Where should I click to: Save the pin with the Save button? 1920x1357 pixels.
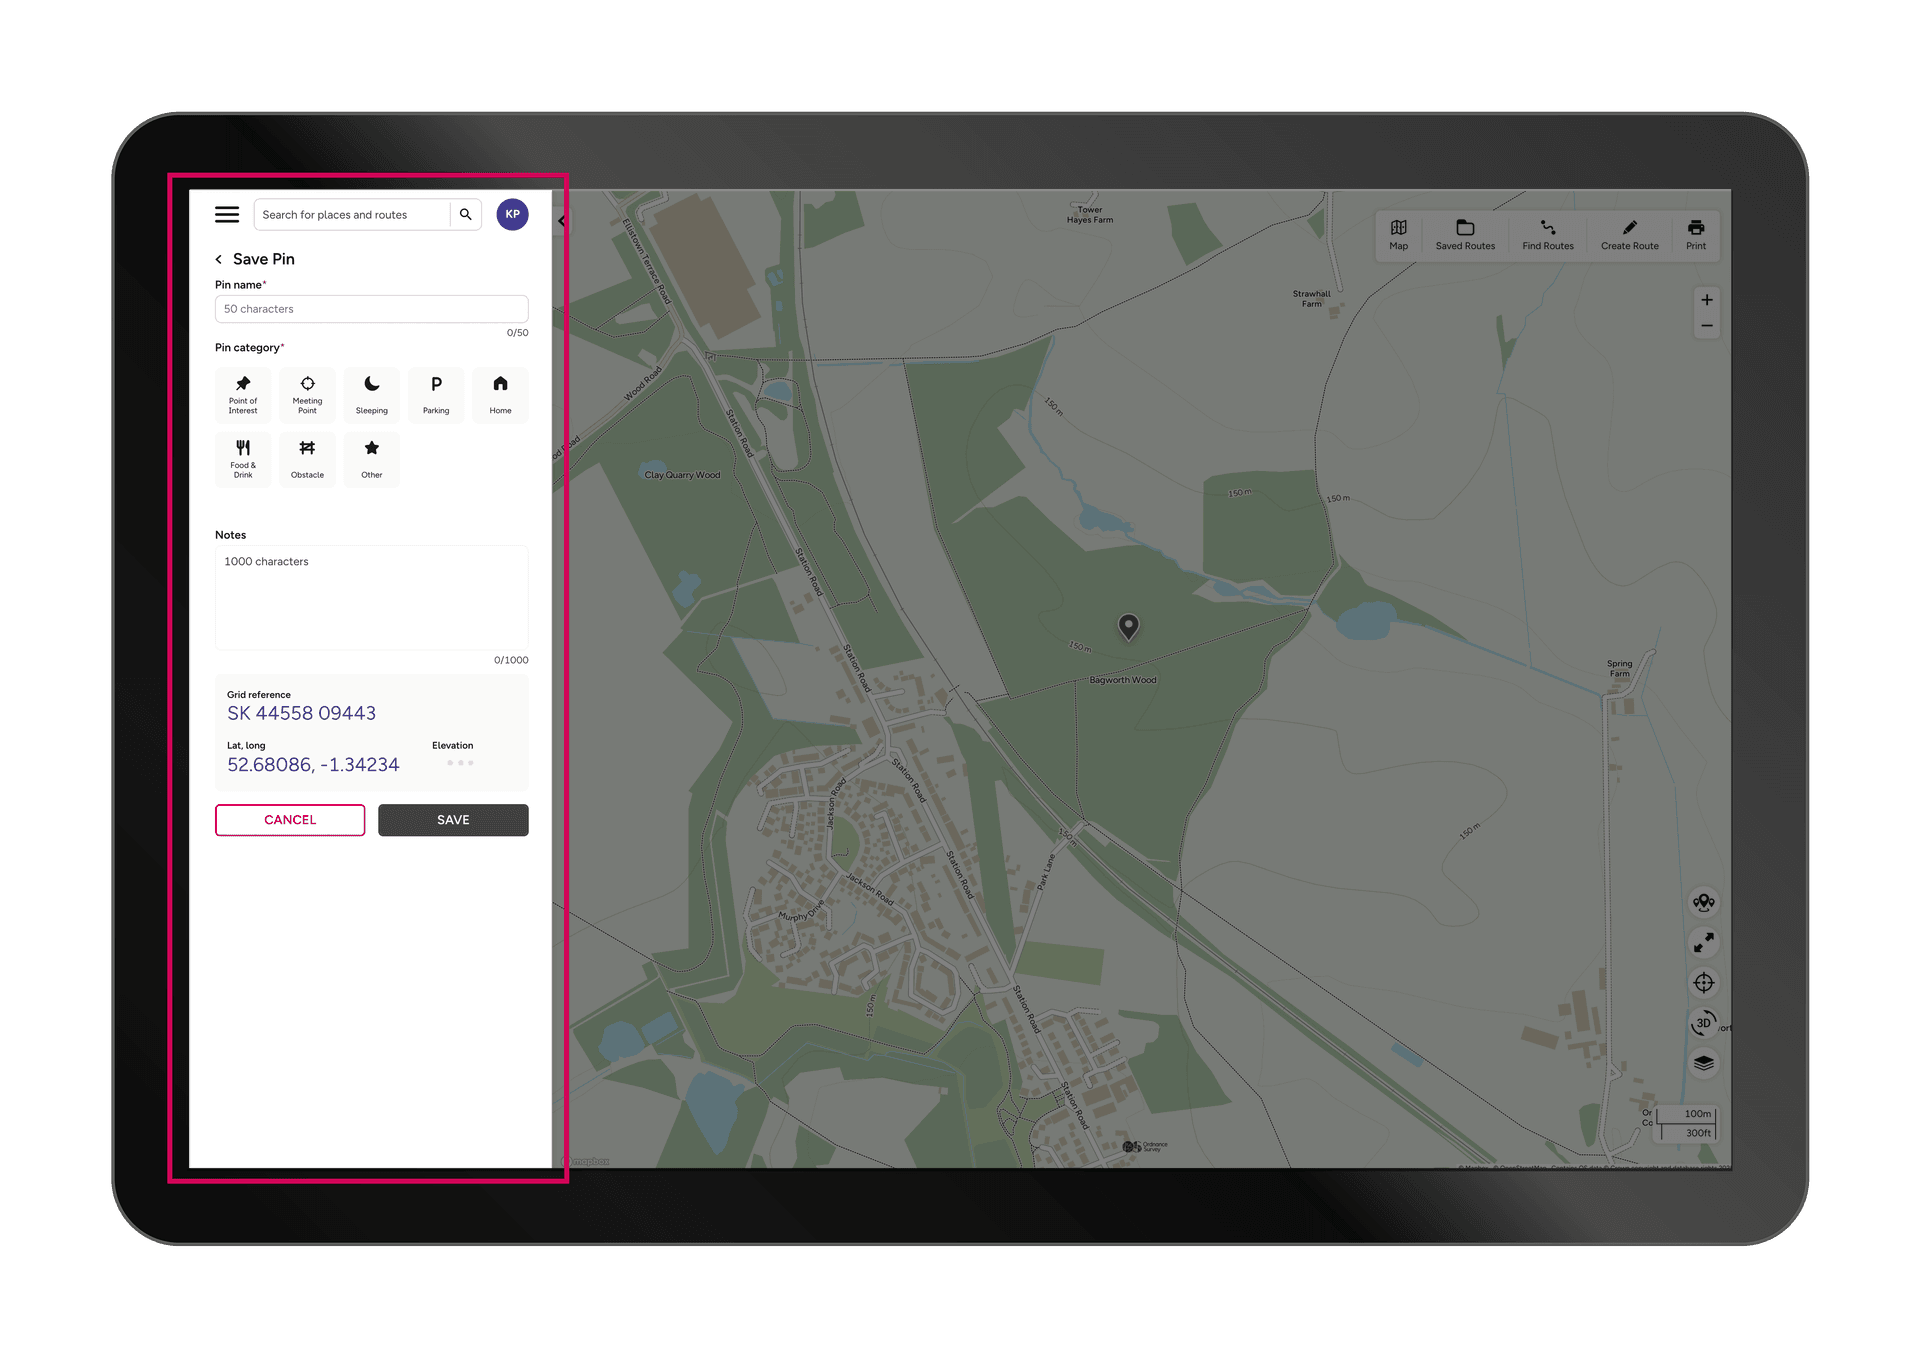pyautogui.click(x=453, y=820)
